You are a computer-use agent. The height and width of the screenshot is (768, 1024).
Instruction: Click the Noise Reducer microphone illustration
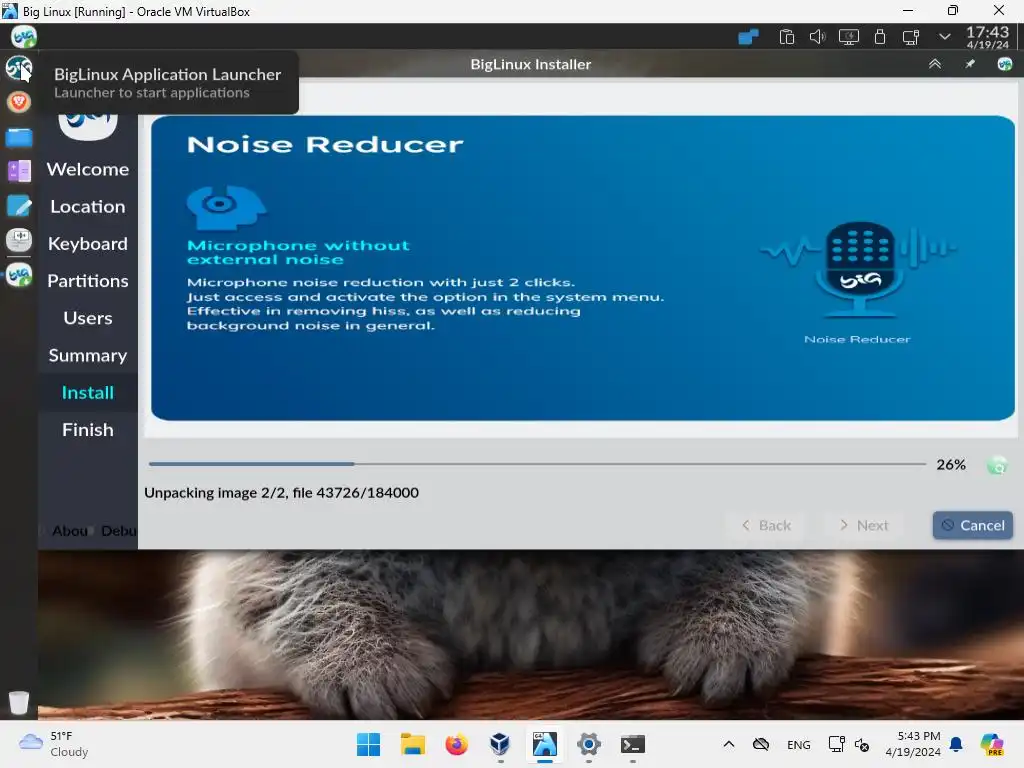[857, 269]
